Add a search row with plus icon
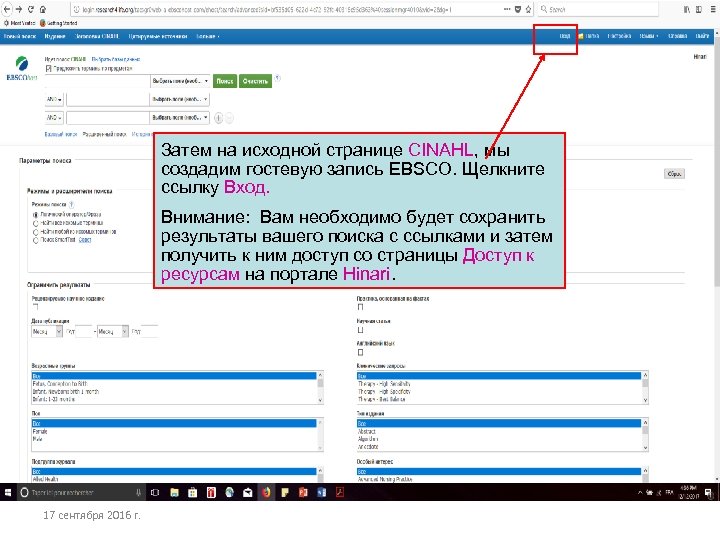Viewport: 720px width, 540px height. (219, 118)
